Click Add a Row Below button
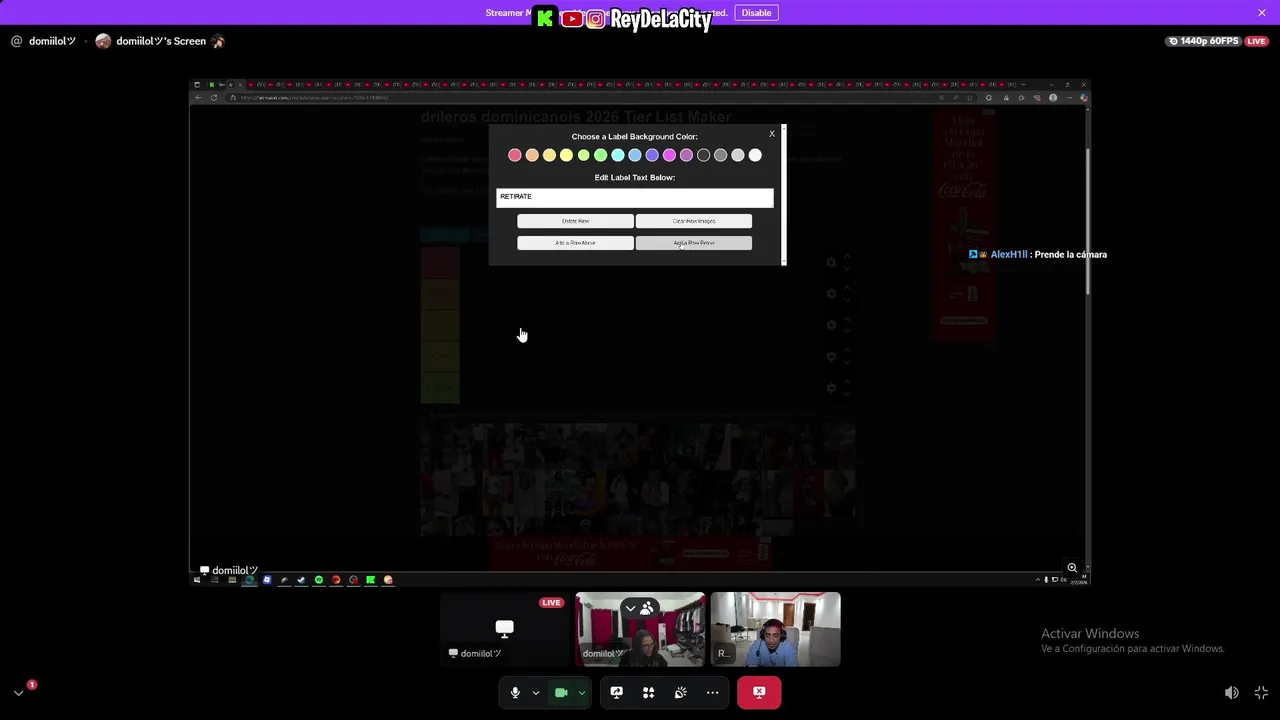 [694, 243]
